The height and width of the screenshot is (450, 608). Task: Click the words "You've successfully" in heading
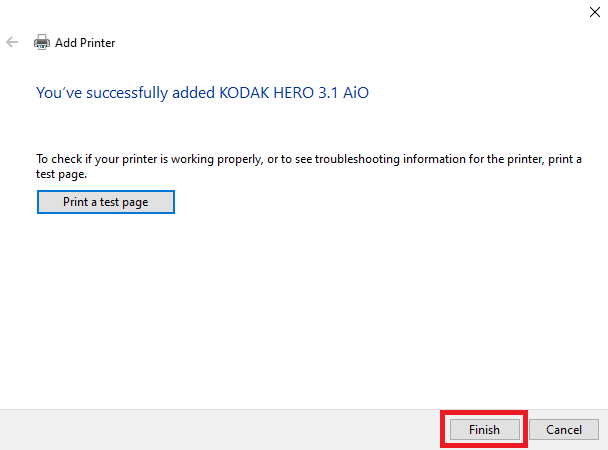tap(102, 93)
